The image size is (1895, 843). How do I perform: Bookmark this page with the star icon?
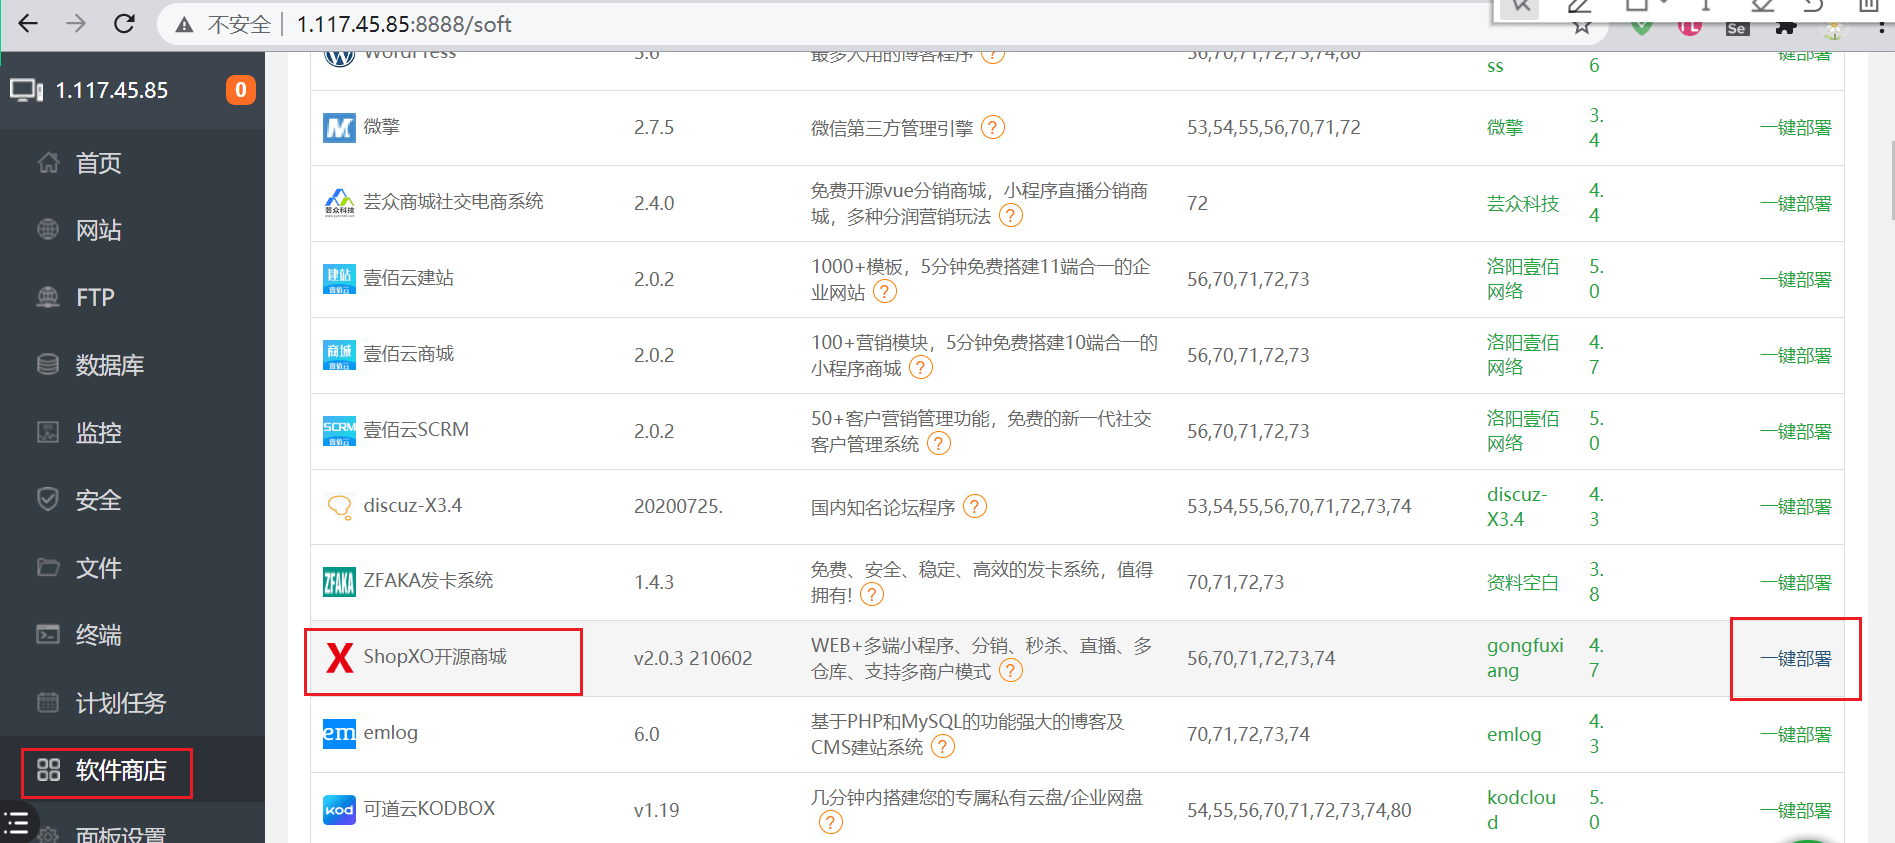tap(1581, 26)
